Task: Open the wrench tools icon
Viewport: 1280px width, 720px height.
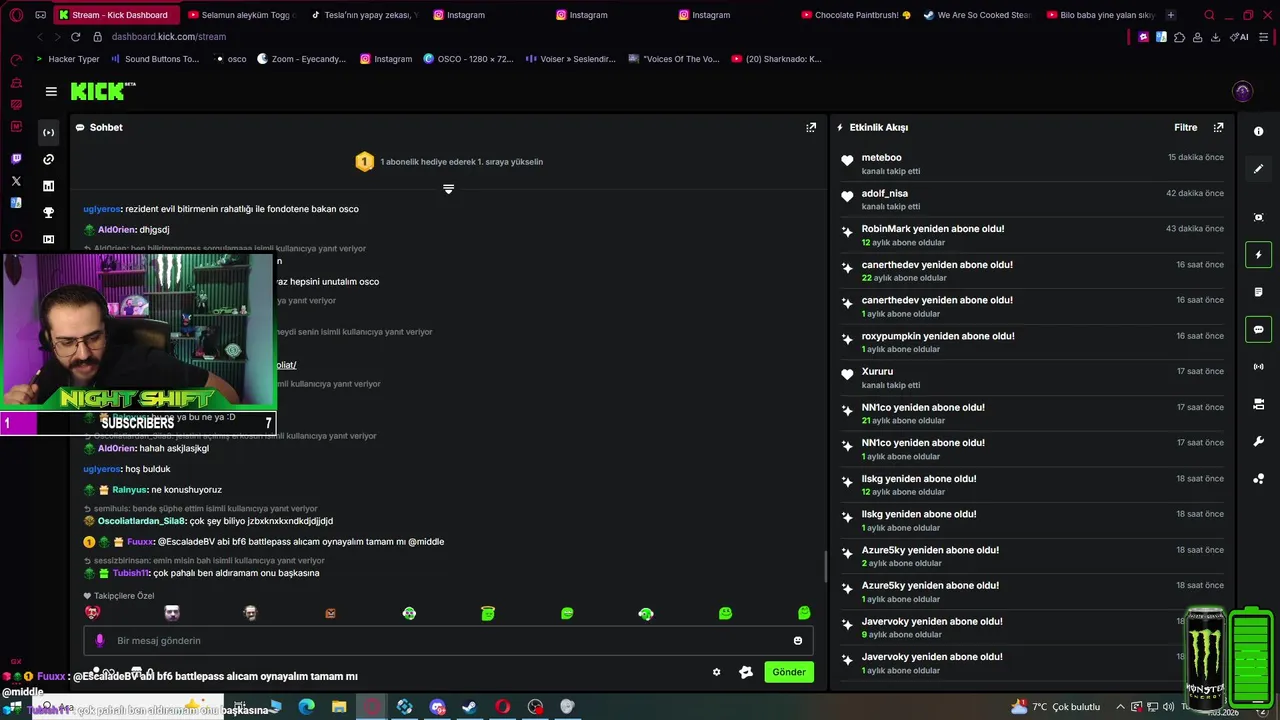Action: (x=1258, y=441)
